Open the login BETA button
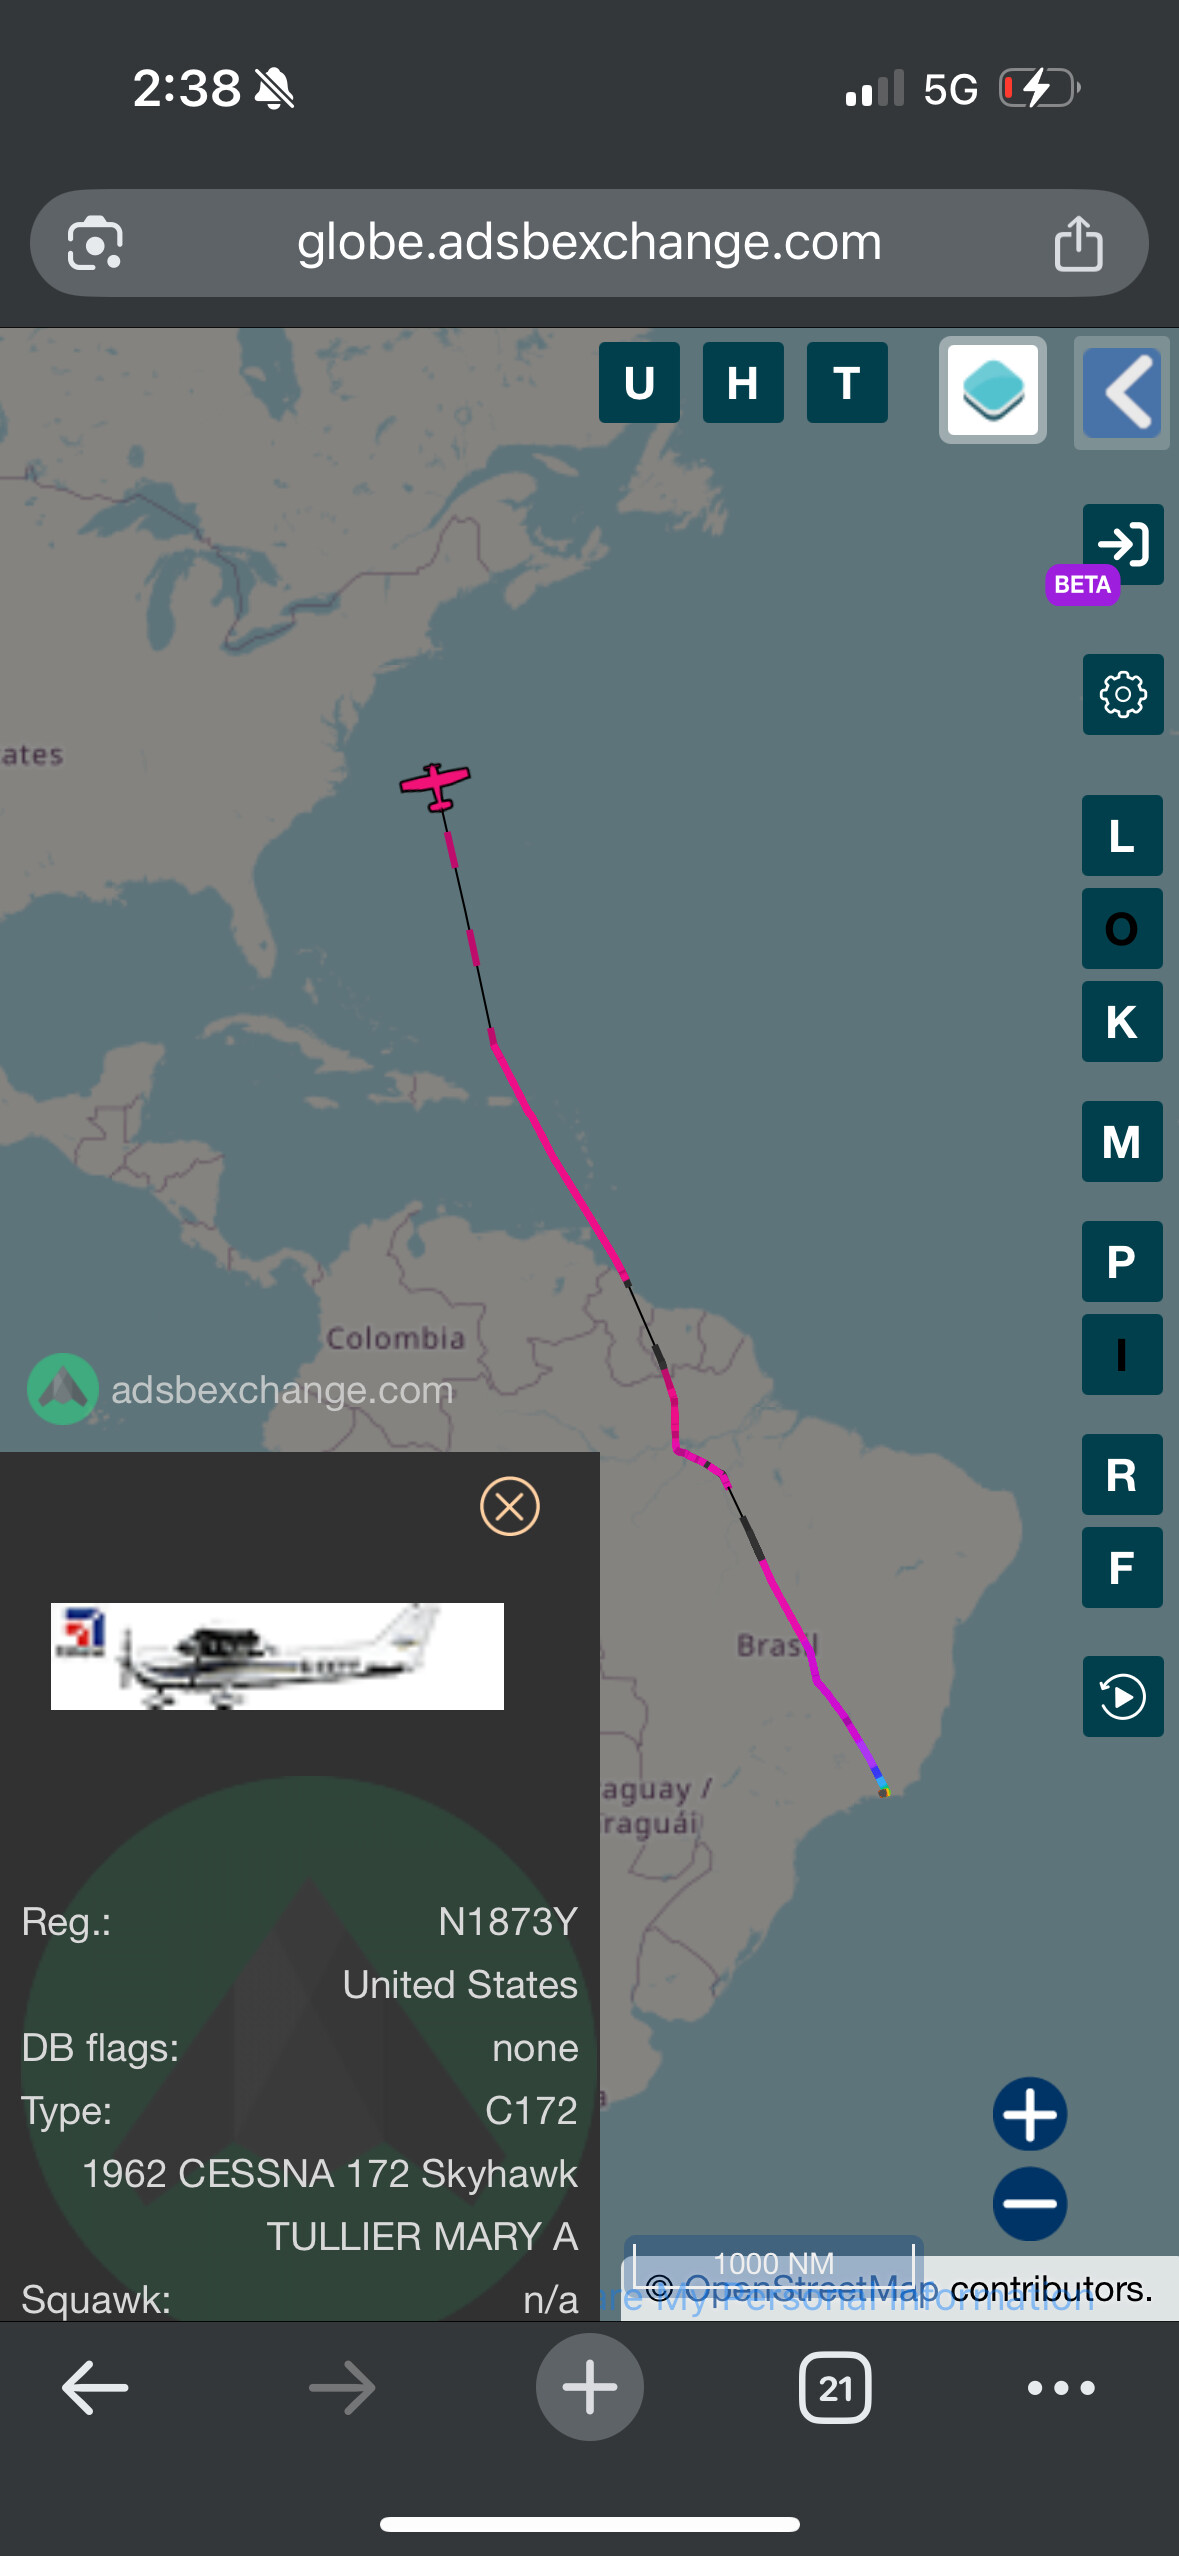This screenshot has width=1179, height=2556. 1122,545
